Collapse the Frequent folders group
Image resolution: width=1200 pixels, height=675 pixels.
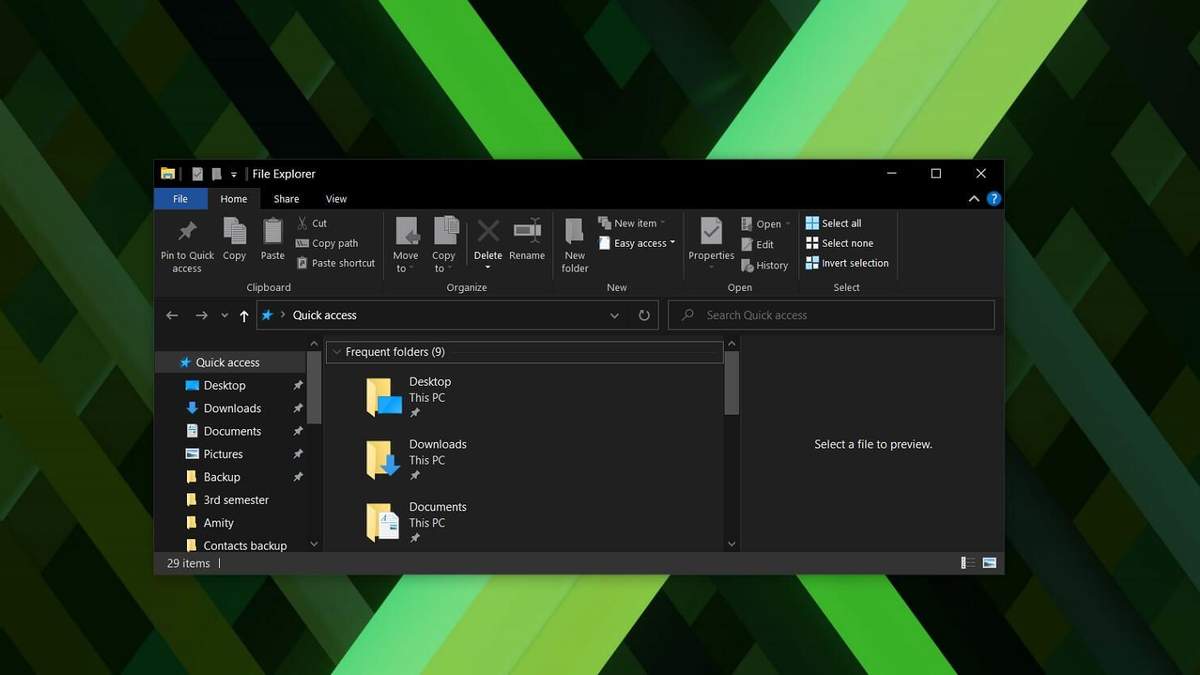(337, 352)
